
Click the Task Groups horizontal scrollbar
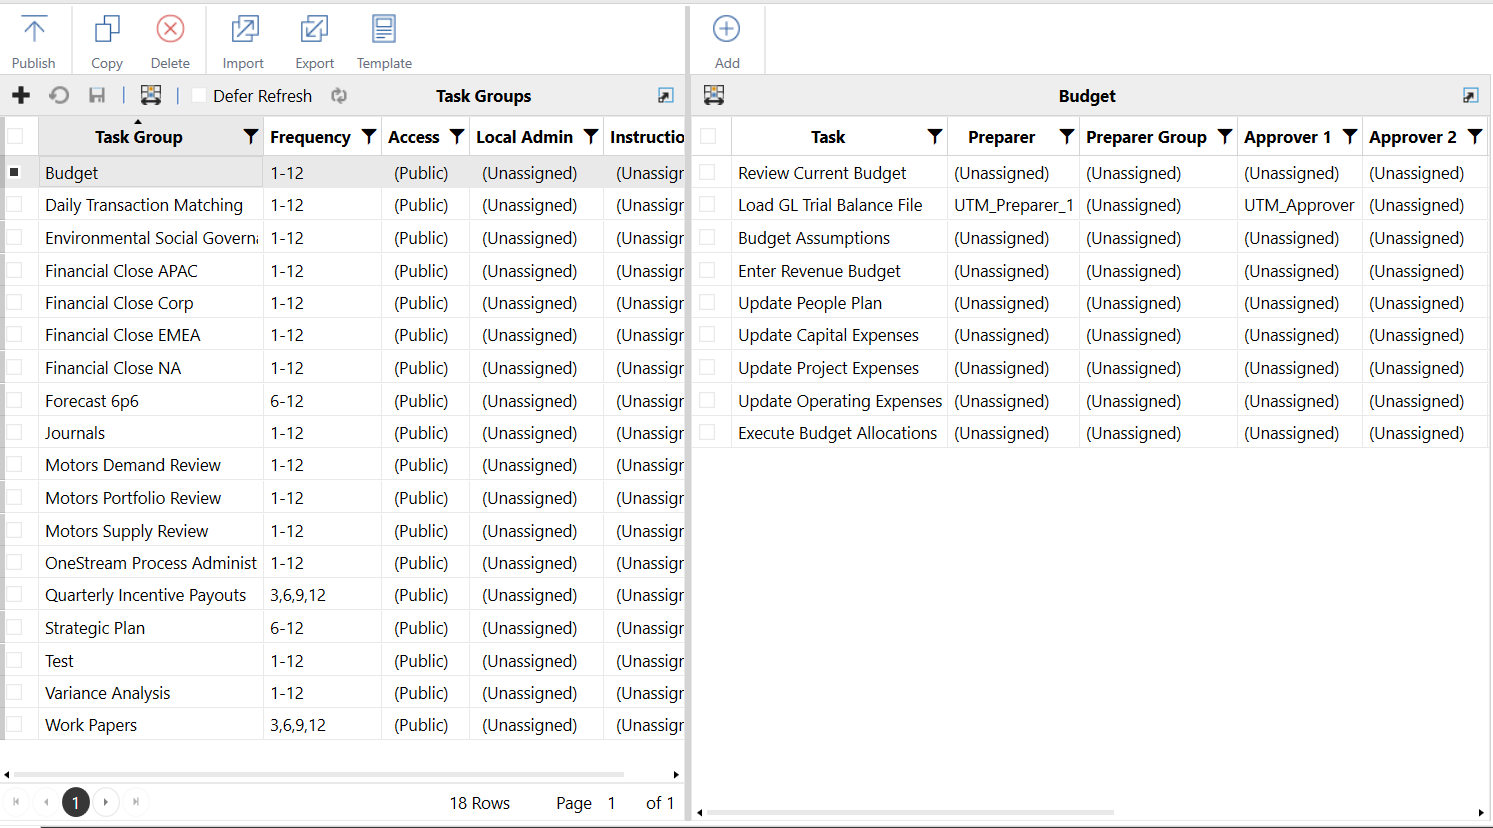319,774
